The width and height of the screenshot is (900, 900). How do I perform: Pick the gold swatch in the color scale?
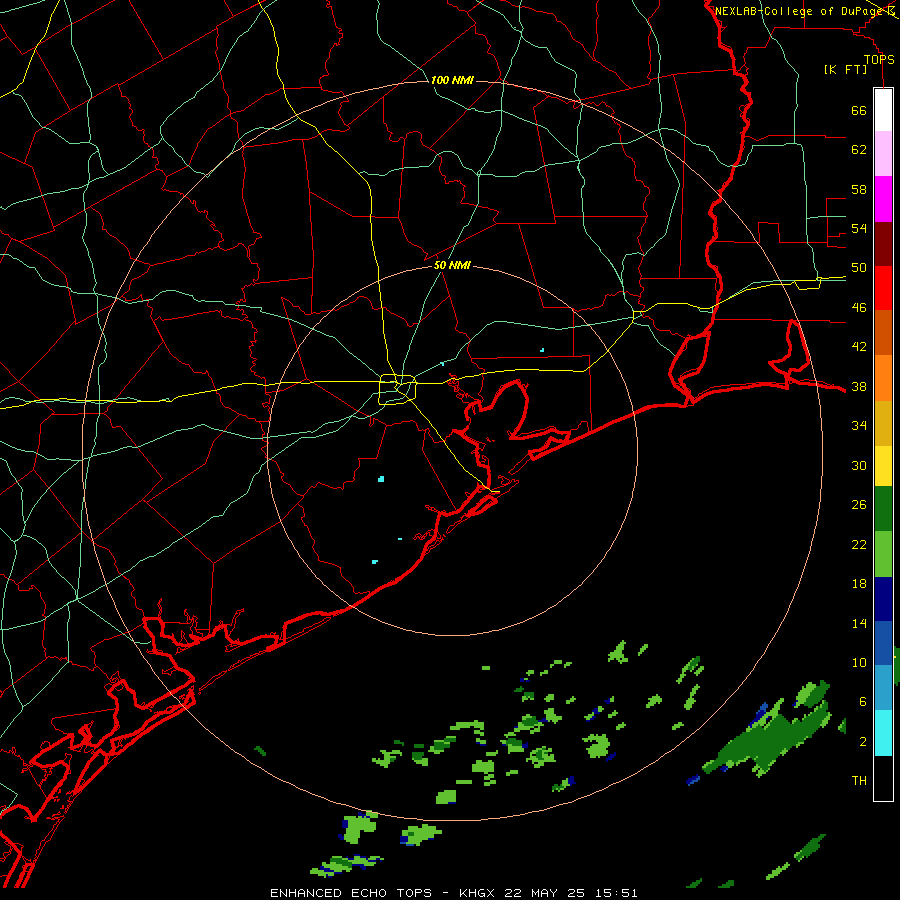click(x=883, y=423)
